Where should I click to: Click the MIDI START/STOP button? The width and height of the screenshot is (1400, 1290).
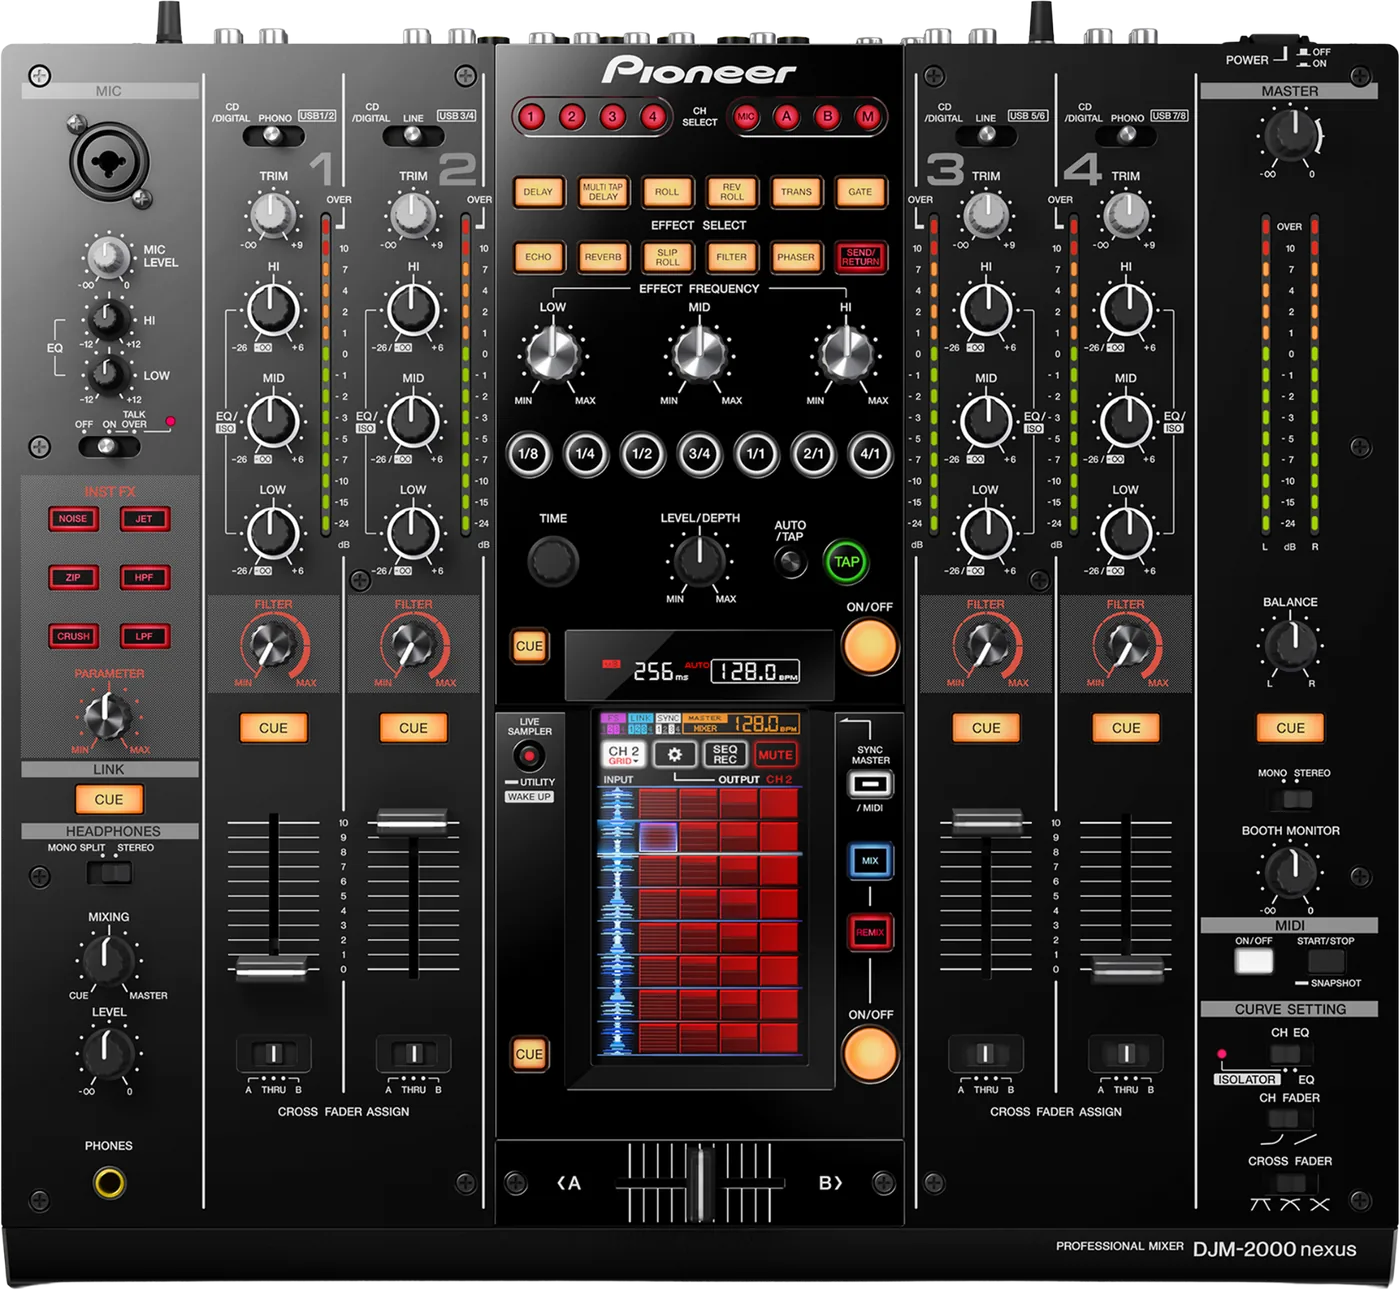[1326, 961]
